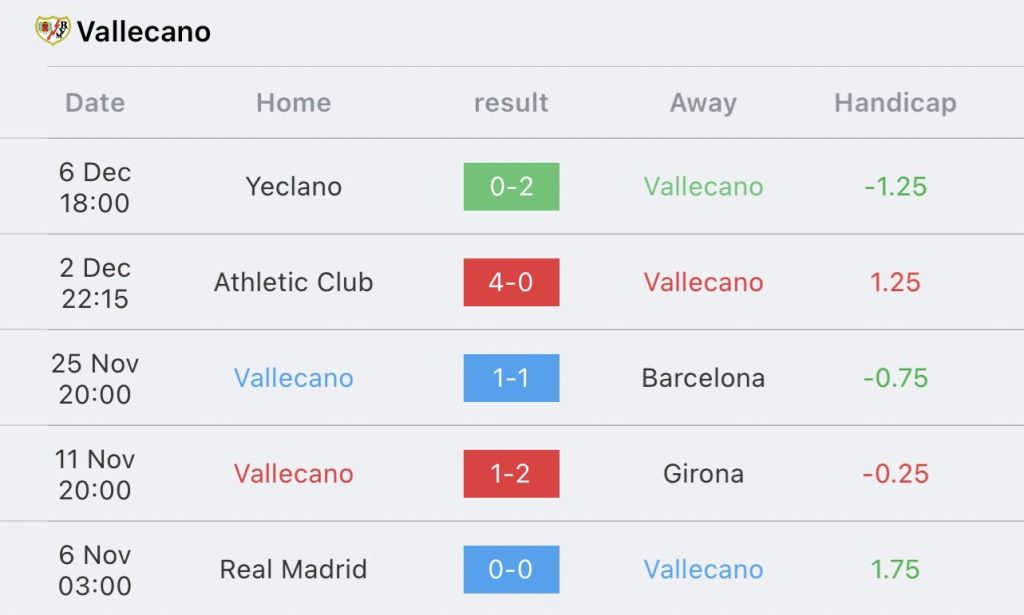Image resolution: width=1024 pixels, height=615 pixels.
Task: Click the Away column header
Action: 703,102
